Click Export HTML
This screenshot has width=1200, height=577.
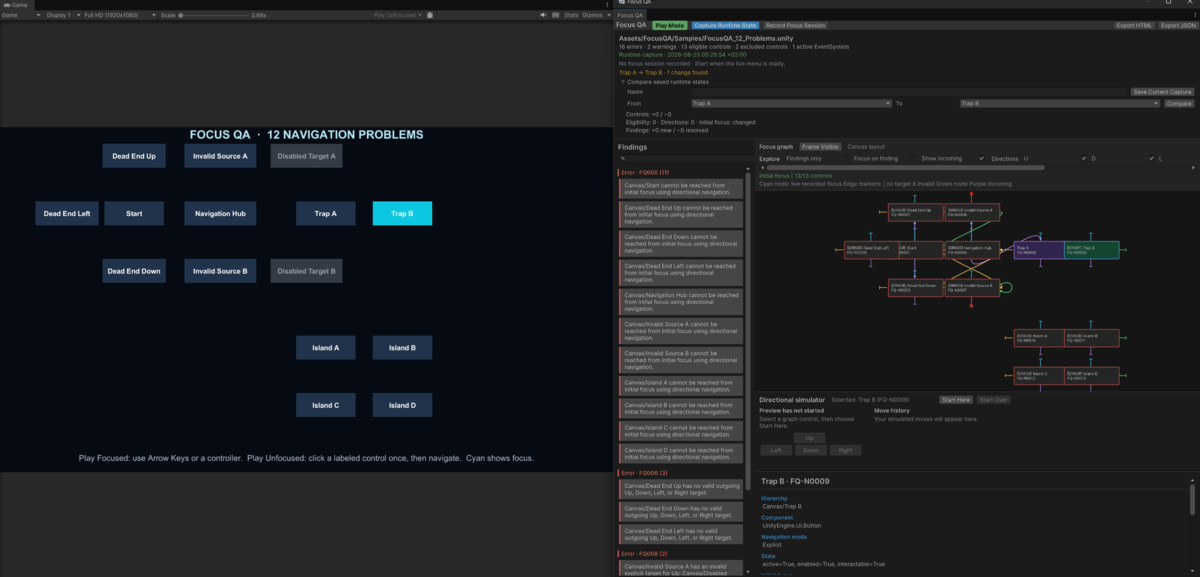(x=1135, y=25)
